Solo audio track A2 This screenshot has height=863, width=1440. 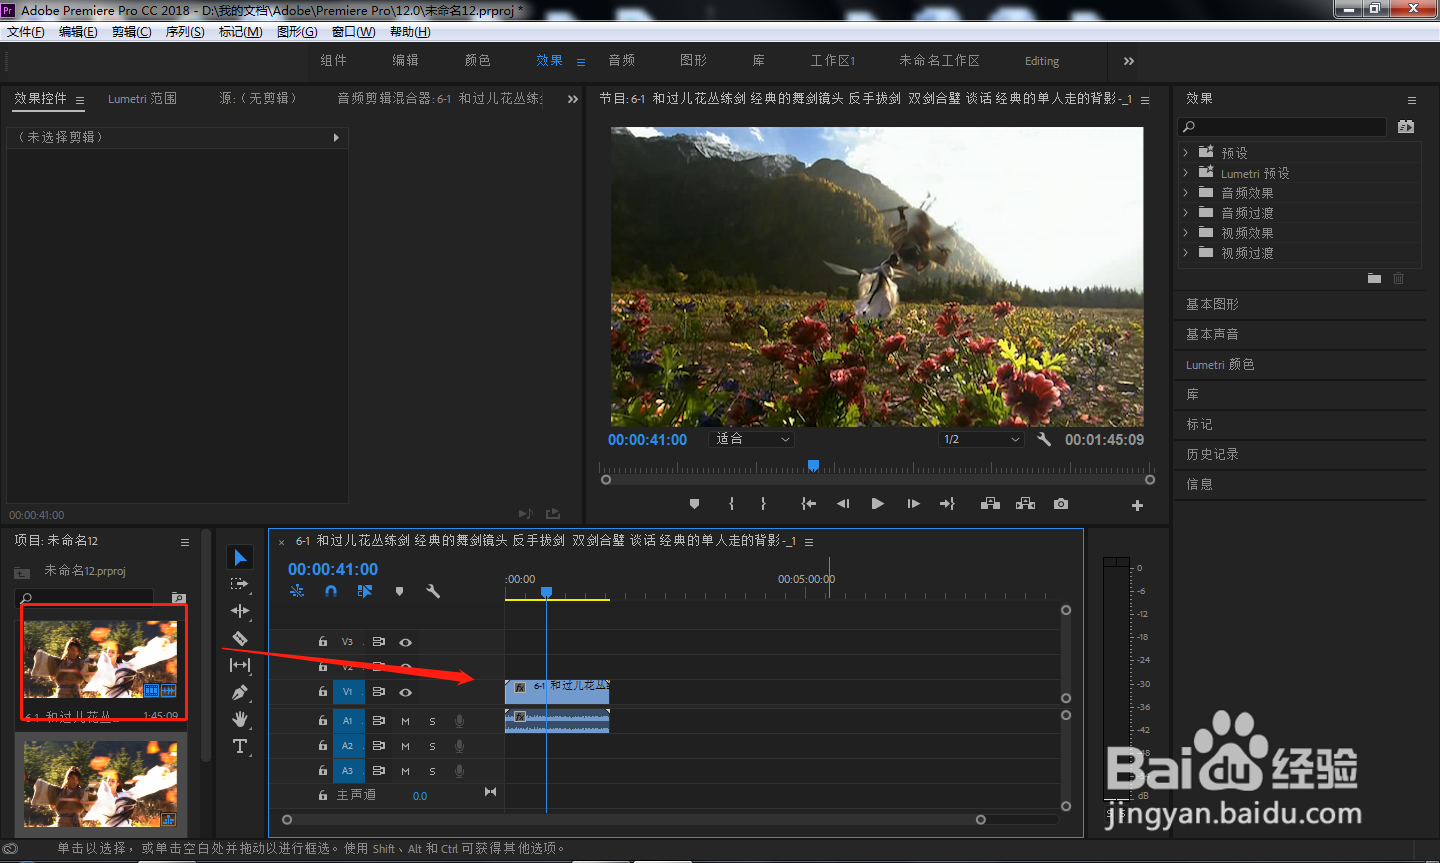(432, 746)
